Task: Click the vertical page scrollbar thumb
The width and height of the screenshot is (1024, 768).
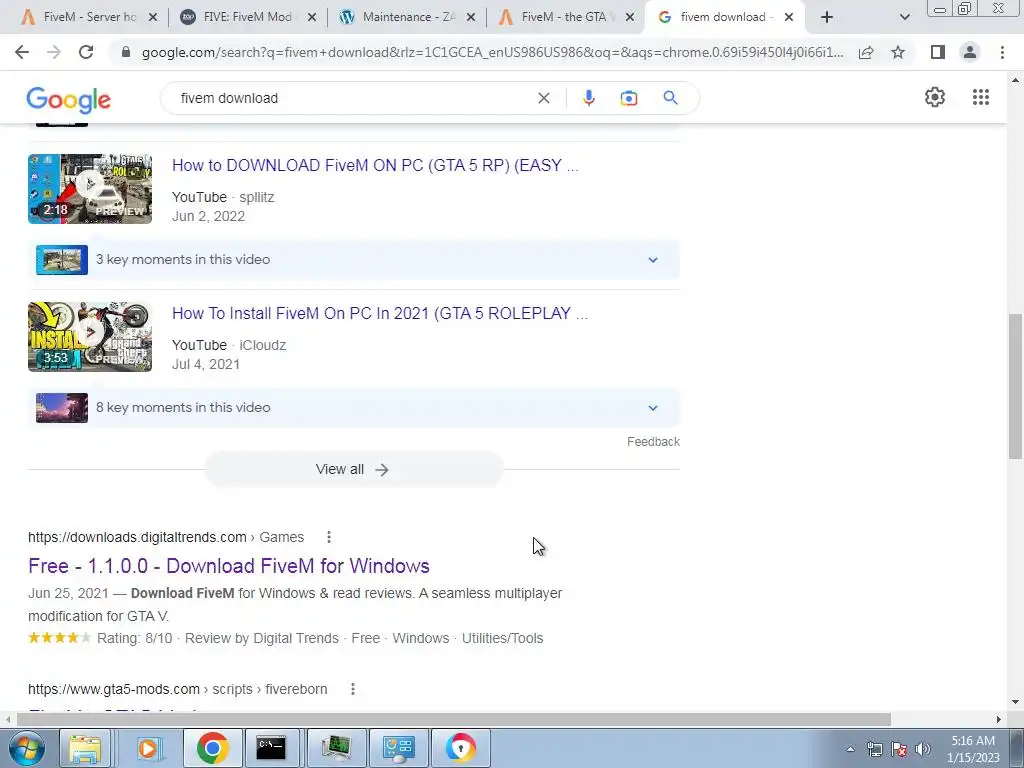Action: [1015, 386]
